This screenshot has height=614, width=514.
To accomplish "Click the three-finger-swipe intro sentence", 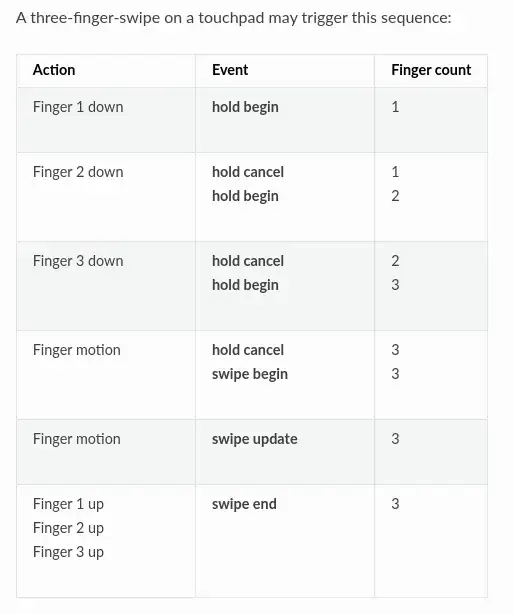I will [x=234, y=18].
